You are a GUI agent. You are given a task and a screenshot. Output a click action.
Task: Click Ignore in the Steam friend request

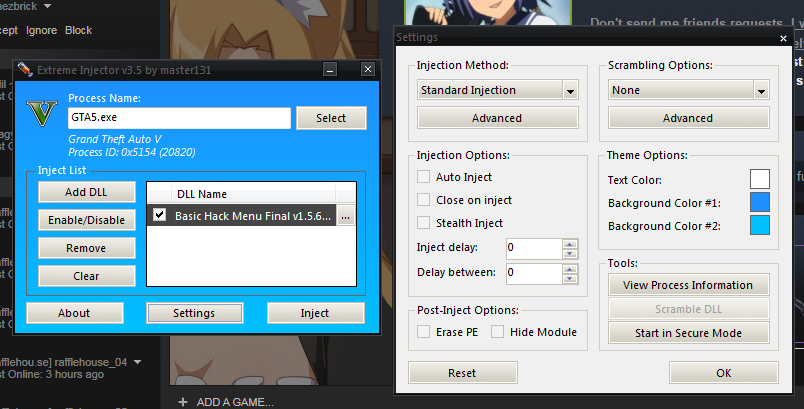click(42, 30)
